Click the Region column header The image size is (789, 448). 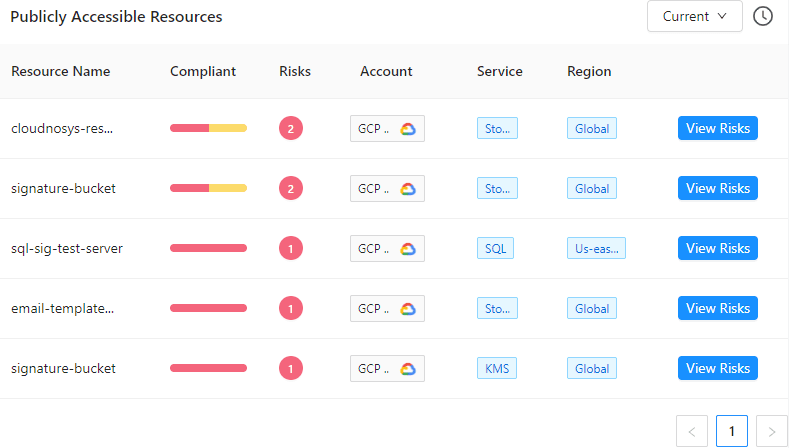pos(589,71)
